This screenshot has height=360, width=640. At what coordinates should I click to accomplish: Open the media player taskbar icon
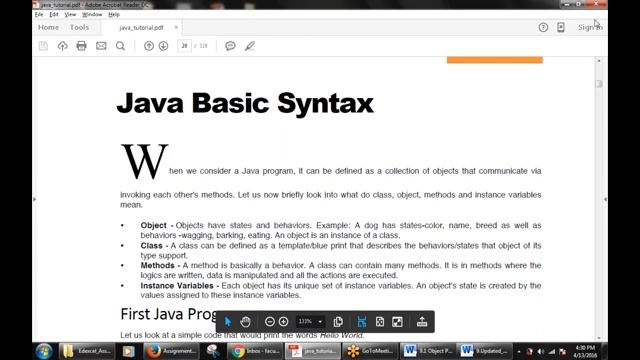(129, 351)
